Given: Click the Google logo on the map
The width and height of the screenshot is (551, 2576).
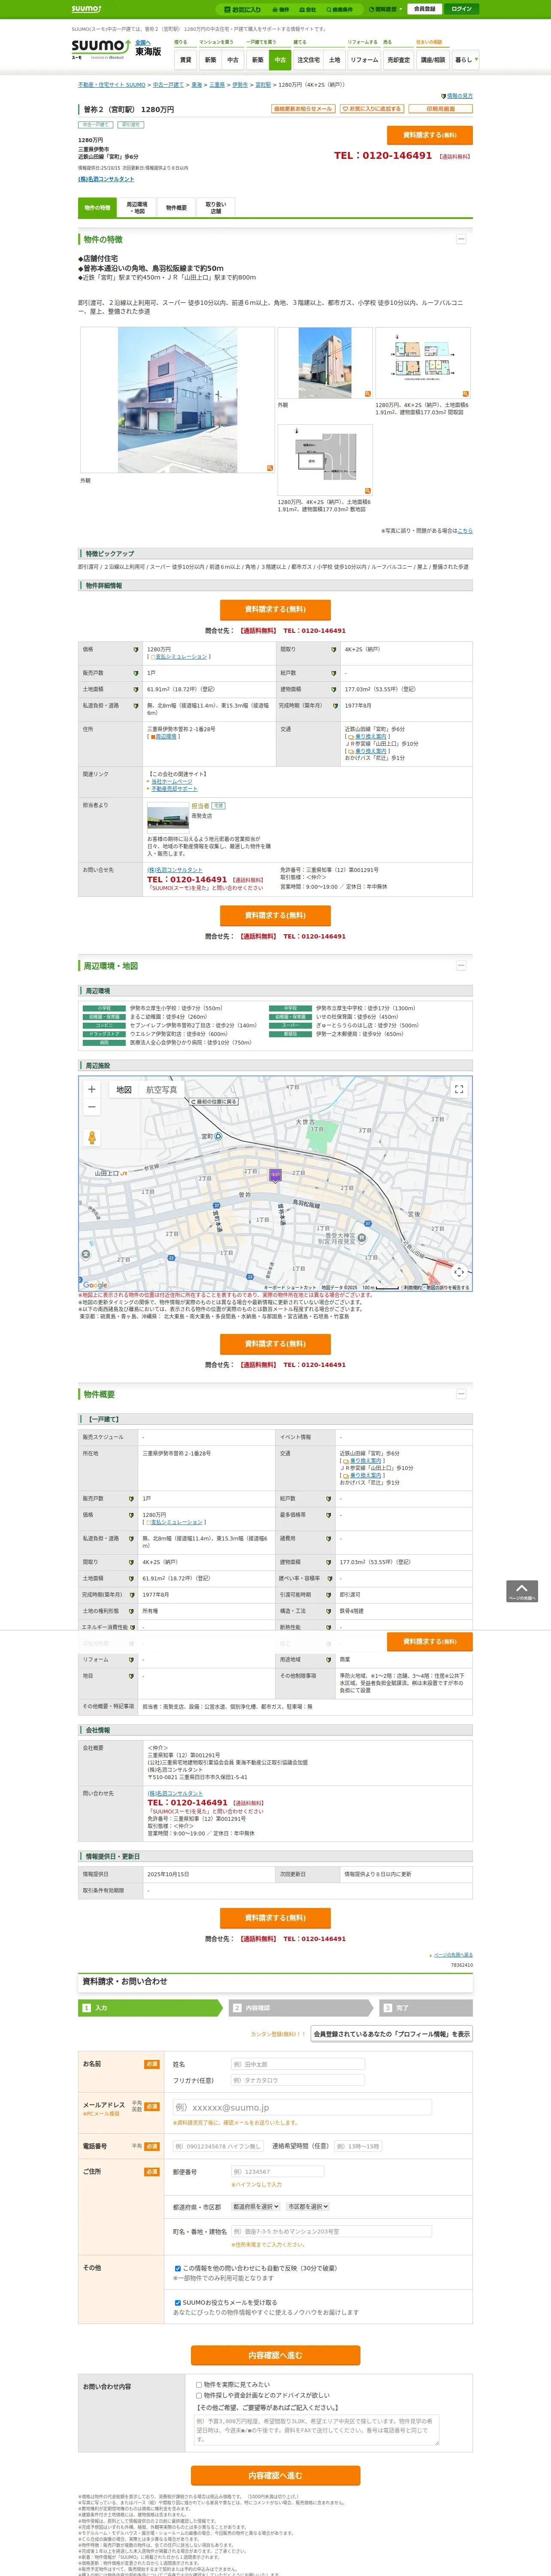Looking at the screenshot, I should (x=95, y=1285).
